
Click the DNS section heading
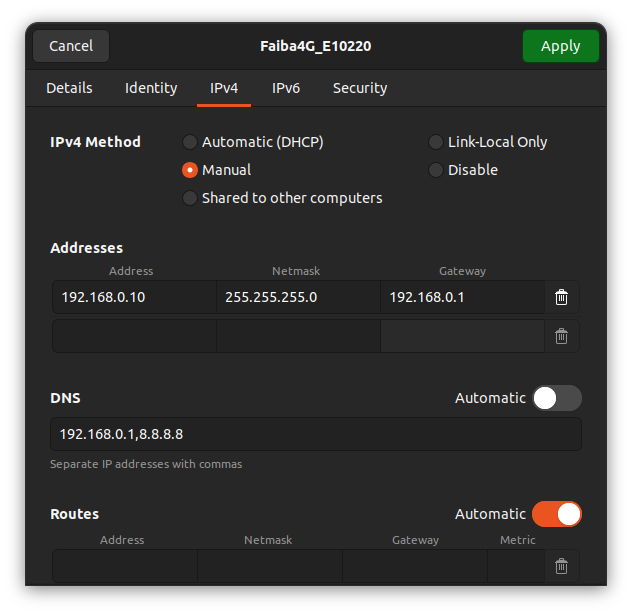click(x=65, y=398)
